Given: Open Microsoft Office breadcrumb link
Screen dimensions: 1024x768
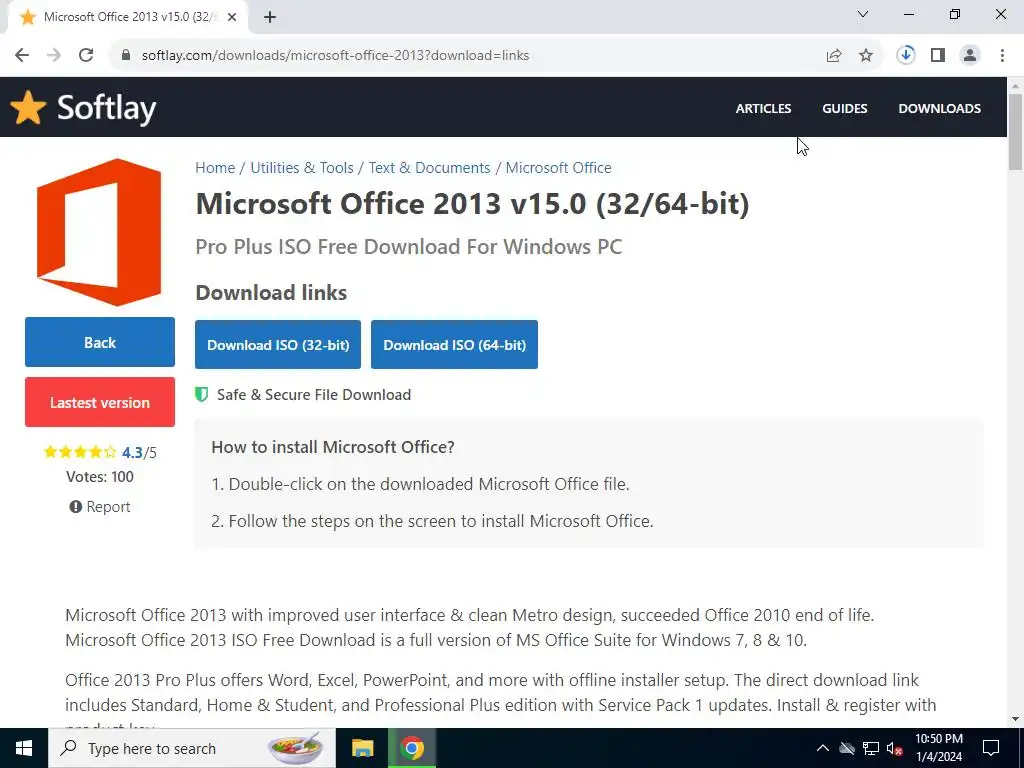Looking at the screenshot, I should tap(558, 168).
